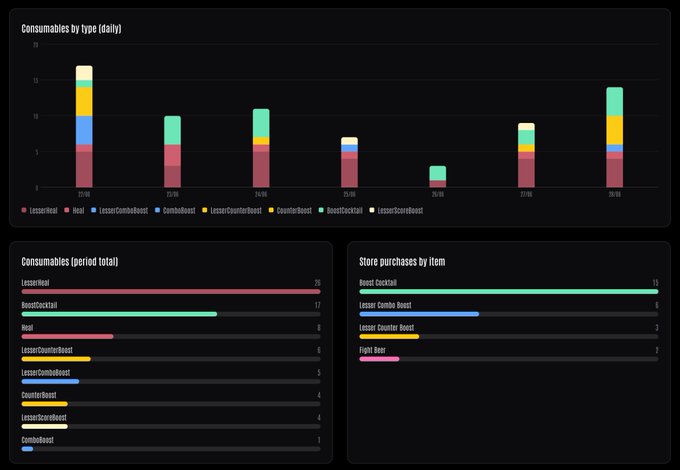The width and height of the screenshot is (680, 470).
Task: Click the "CounterBoost" label in period total list
Action: (39, 395)
